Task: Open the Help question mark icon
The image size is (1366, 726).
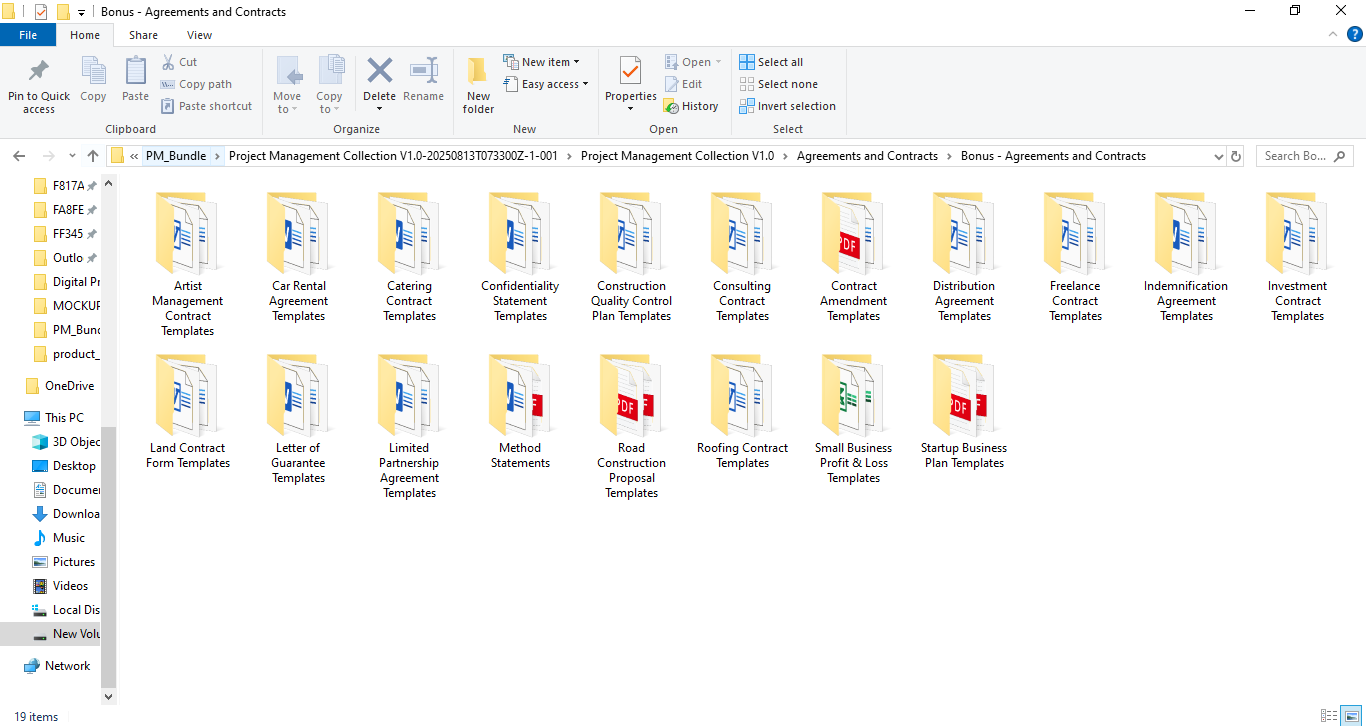Action: click(1355, 34)
